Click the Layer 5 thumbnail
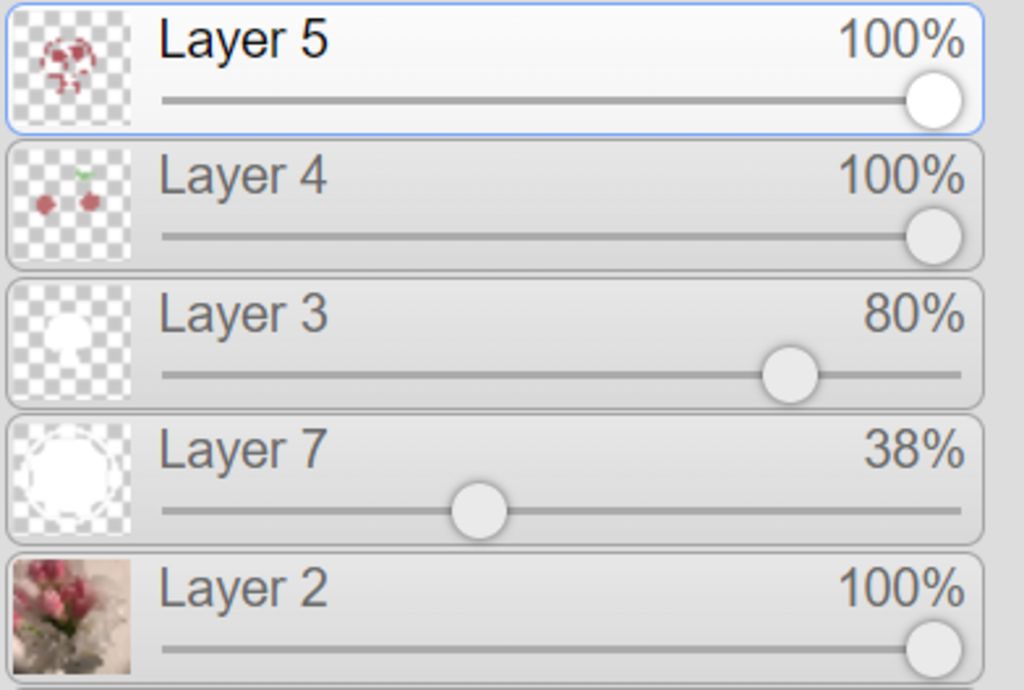1024x690 pixels. pyautogui.click(x=71, y=68)
